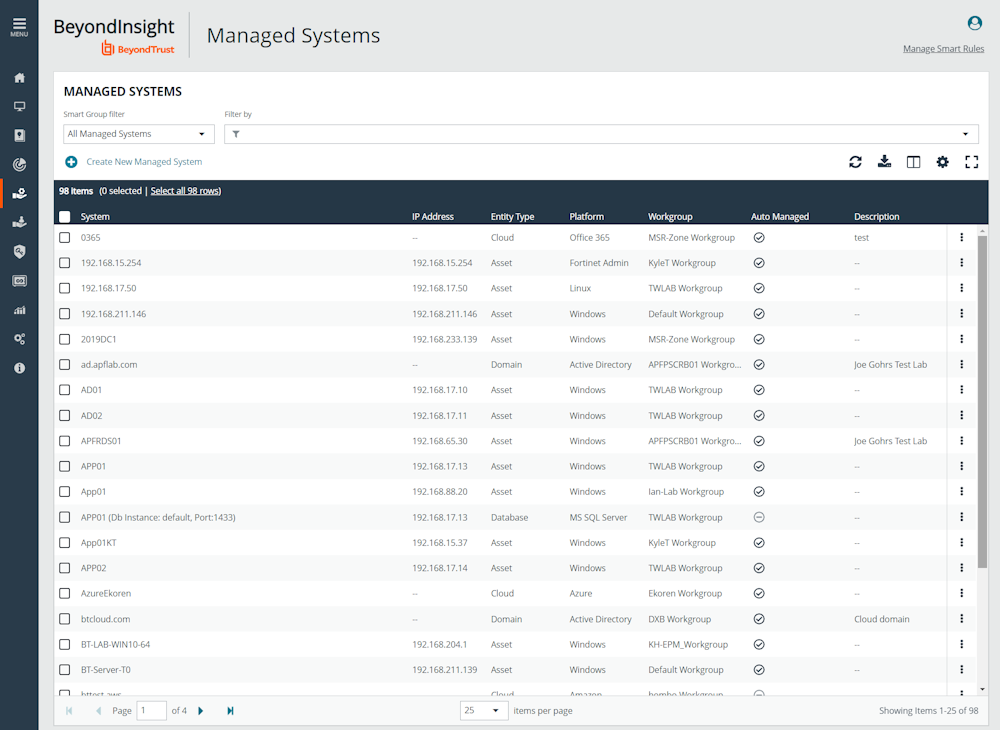Click the download list icon
Image resolution: width=1000 pixels, height=730 pixels.
tap(884, 162)
